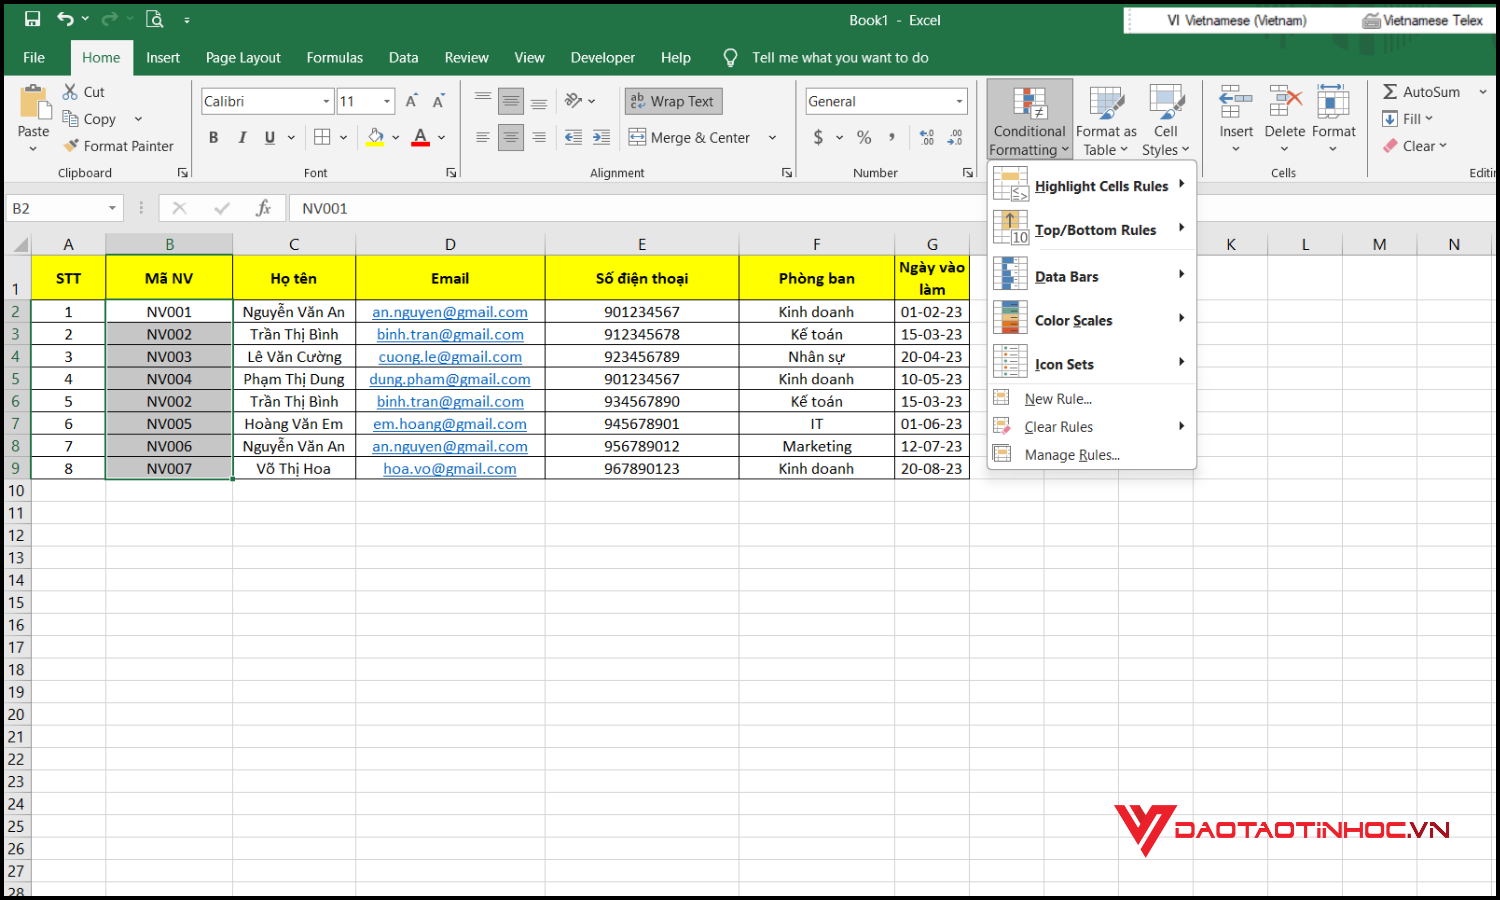The height and width of the screenshot is (900, 1500).
Task: Open the Orientation text rotation options
Action: pos(580,101)
